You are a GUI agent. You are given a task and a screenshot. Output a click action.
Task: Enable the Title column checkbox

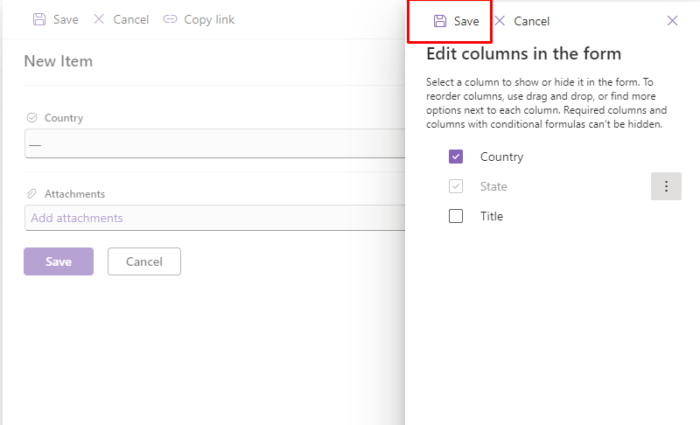click(x=456, y=216)
